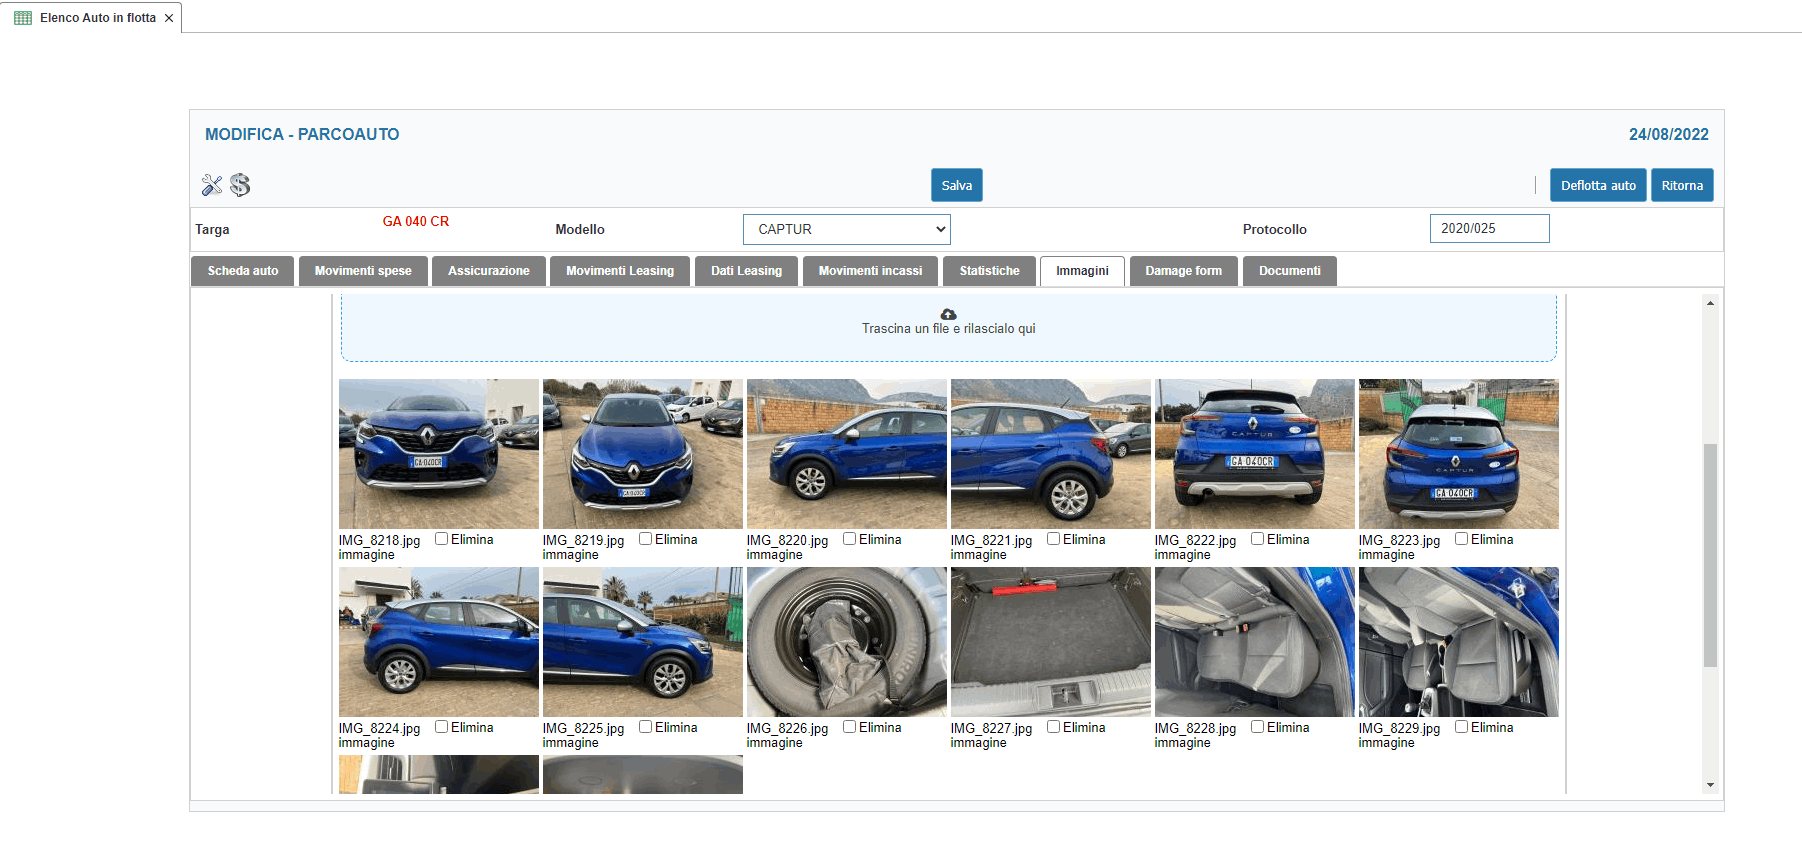Click the Modello label
The width and height of the screenshot is (1802, 848).
580,229
